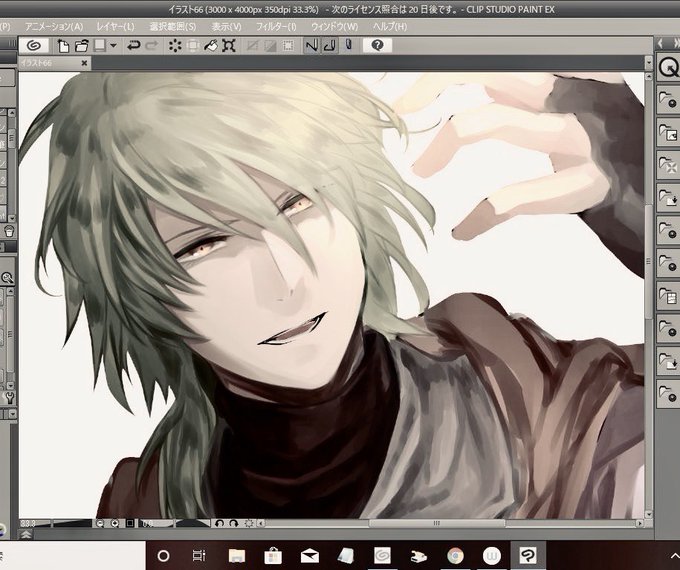Screen dimensions: 680x570
Task: Collapse the right palette dock left arrow
Action: 660,43
